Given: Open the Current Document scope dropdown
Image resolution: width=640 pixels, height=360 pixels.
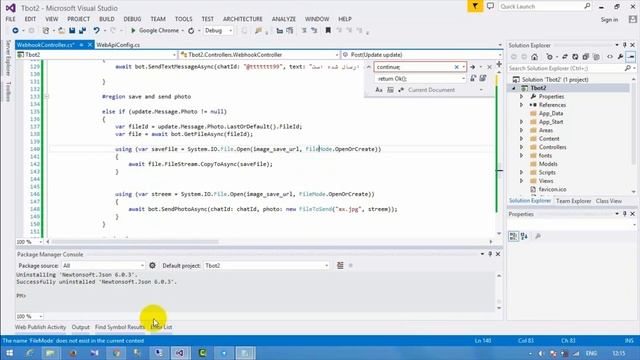Looking at the screenshot, I should pos(481,90).
